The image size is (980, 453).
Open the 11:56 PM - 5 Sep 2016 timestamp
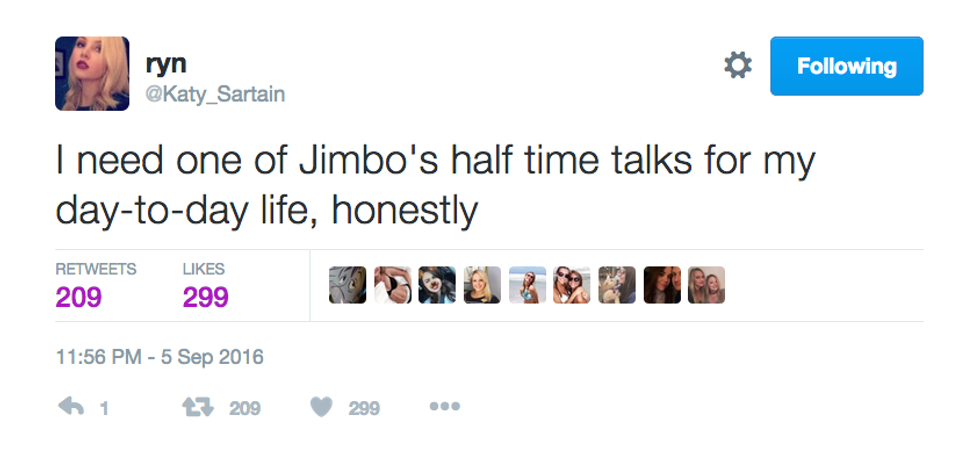coord(160,357)
